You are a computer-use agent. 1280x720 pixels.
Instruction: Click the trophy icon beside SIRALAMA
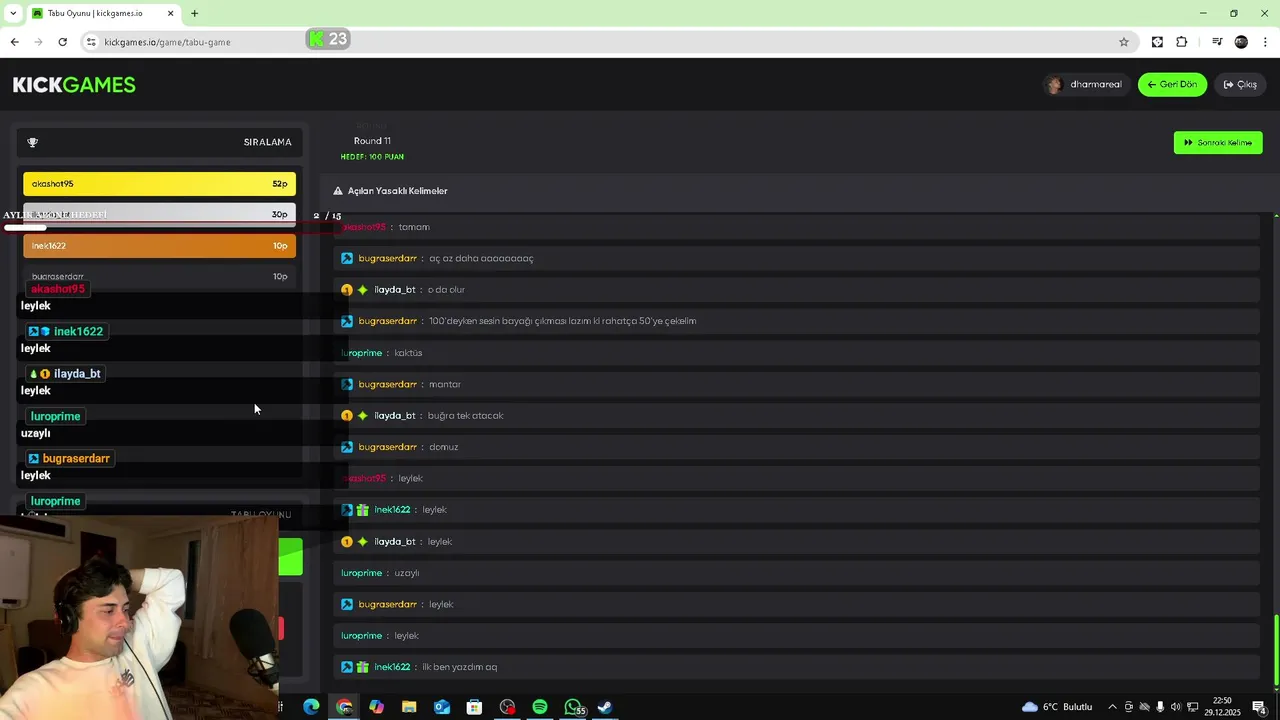(32, 143)
